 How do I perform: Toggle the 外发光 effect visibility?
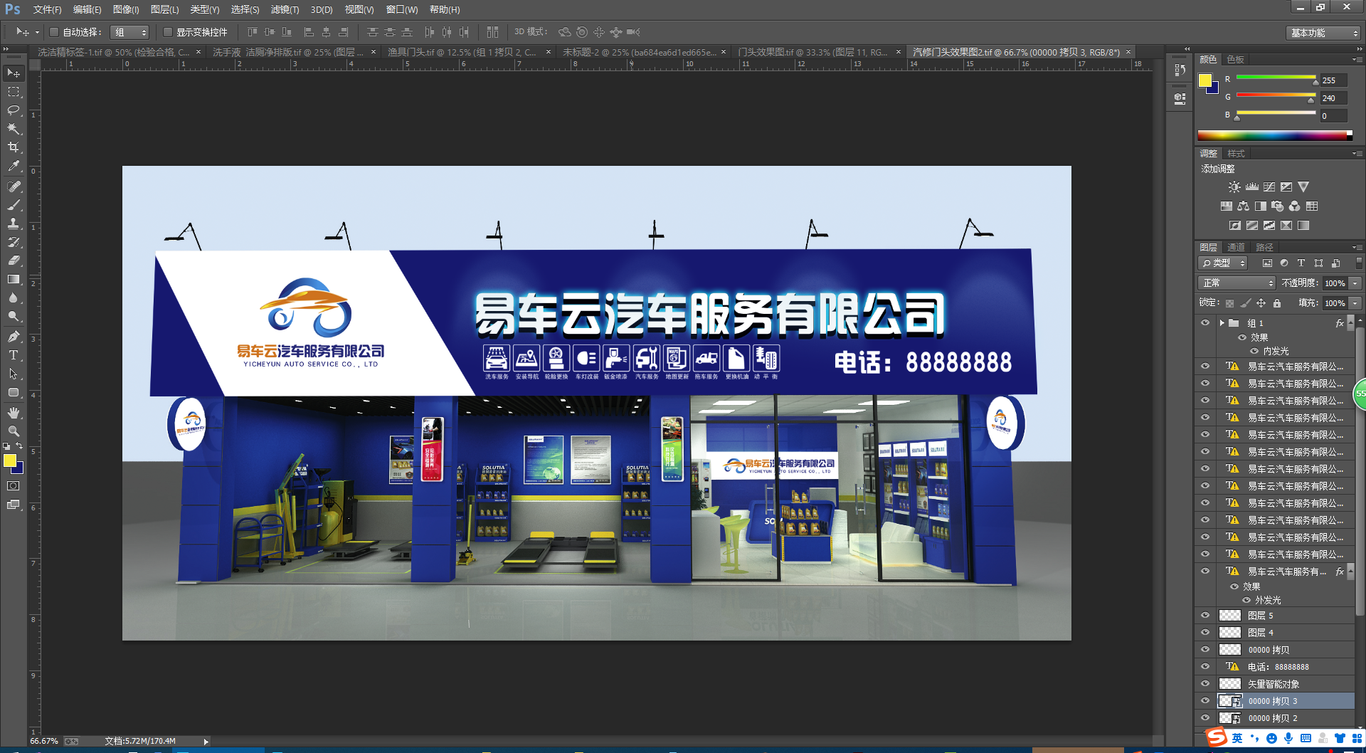click(1246, 600)
